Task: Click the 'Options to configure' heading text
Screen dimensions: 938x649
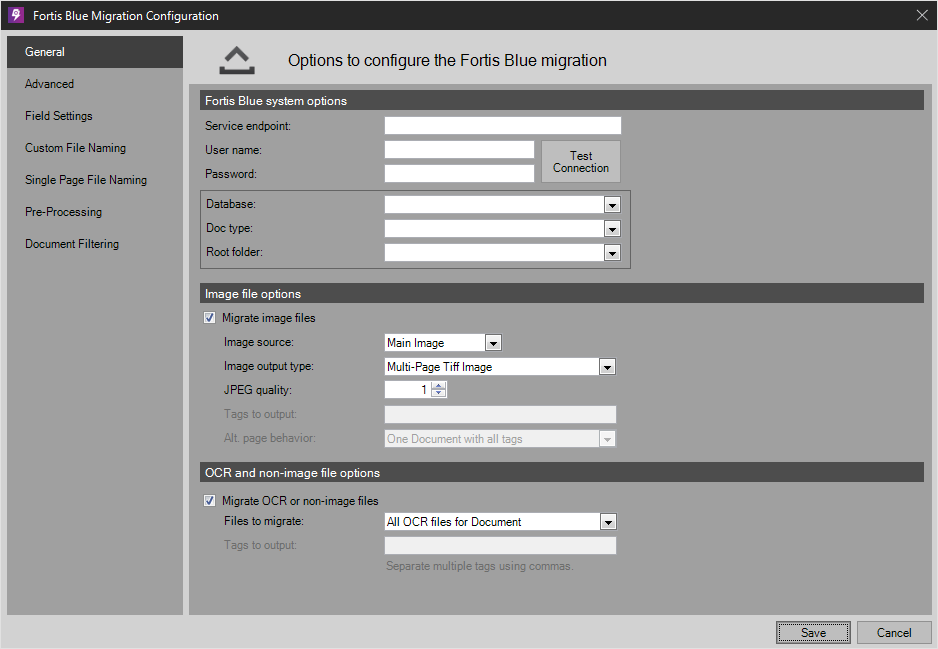Action: click(x=447, y=60)
